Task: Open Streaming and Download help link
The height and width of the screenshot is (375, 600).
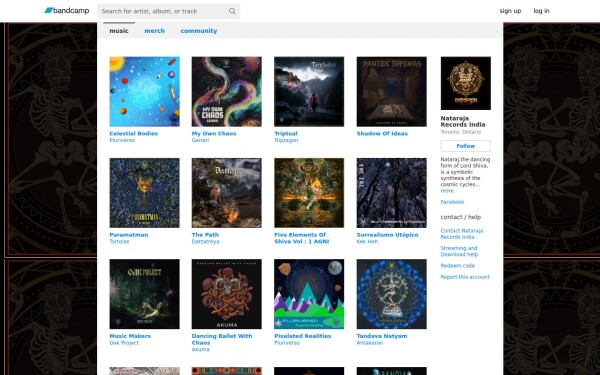Action: coord(459,251)
